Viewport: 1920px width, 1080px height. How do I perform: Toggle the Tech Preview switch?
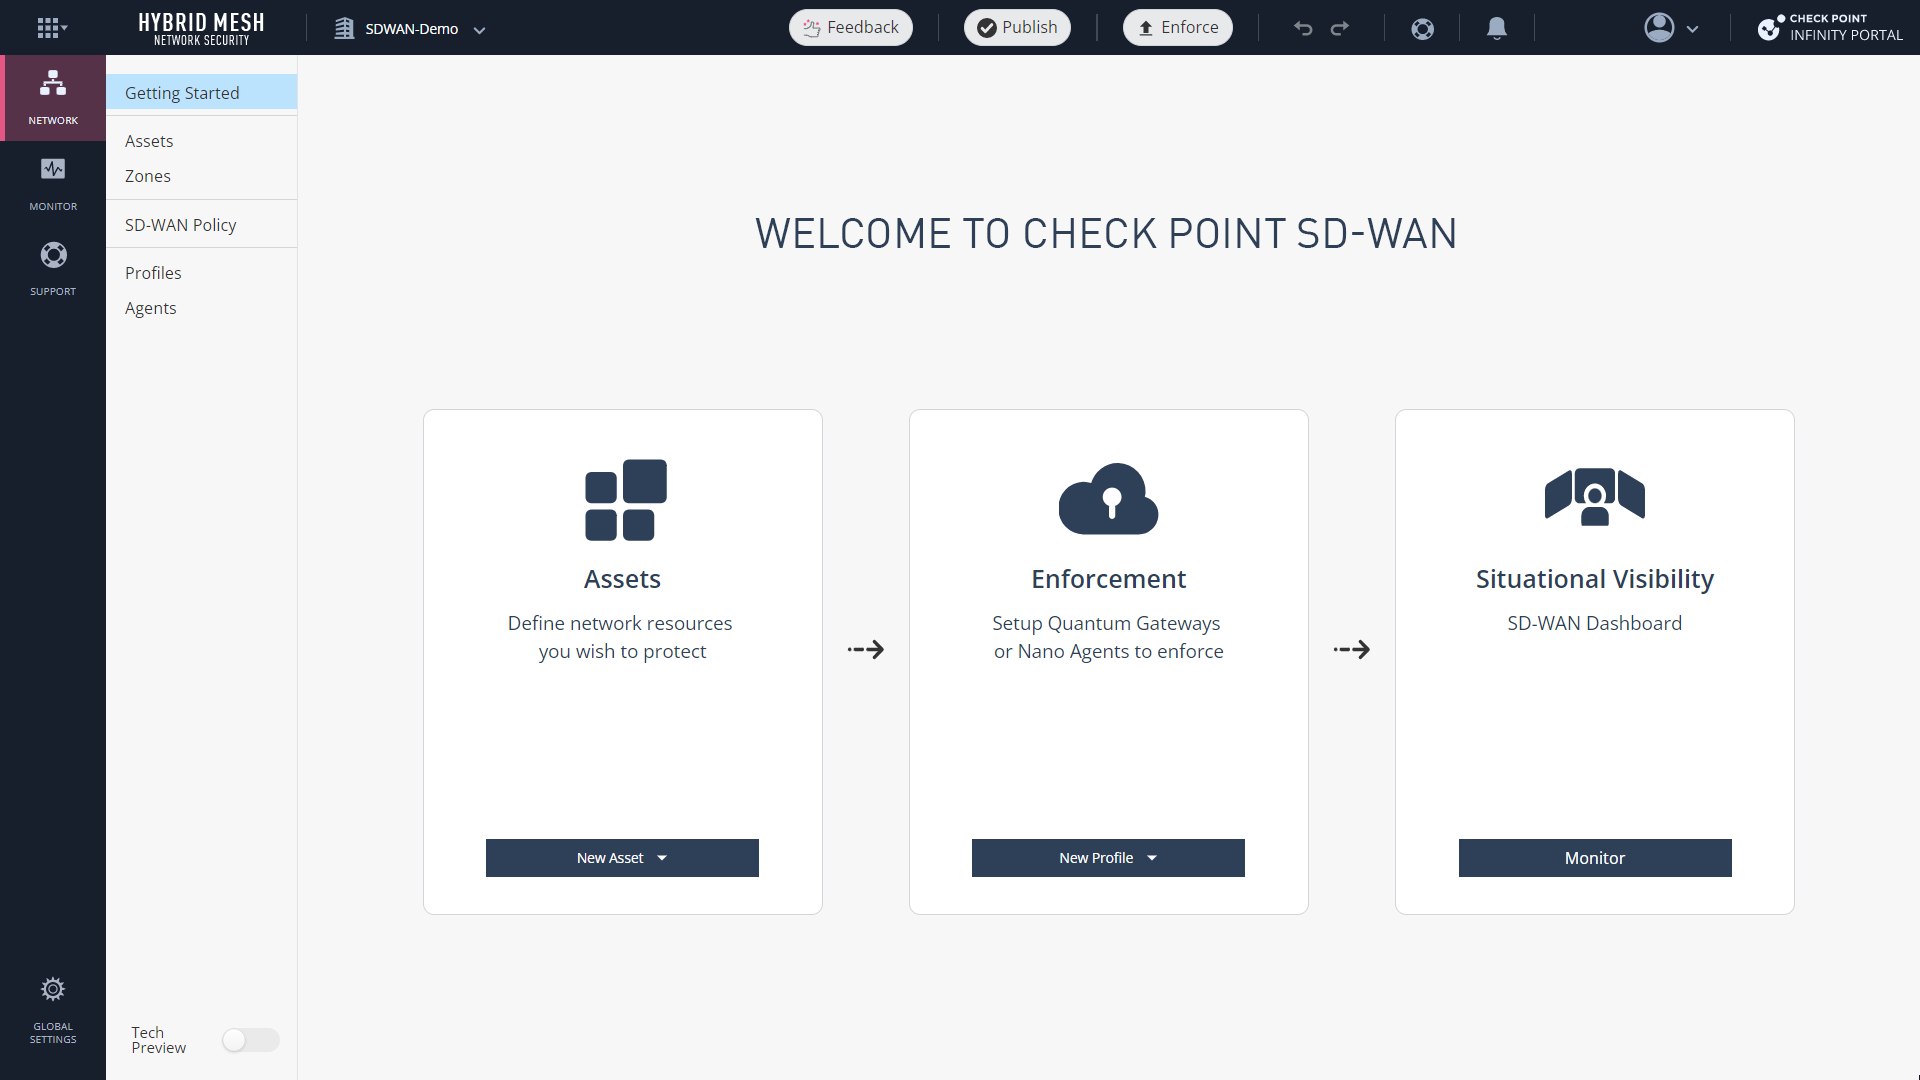(250, 1040)
